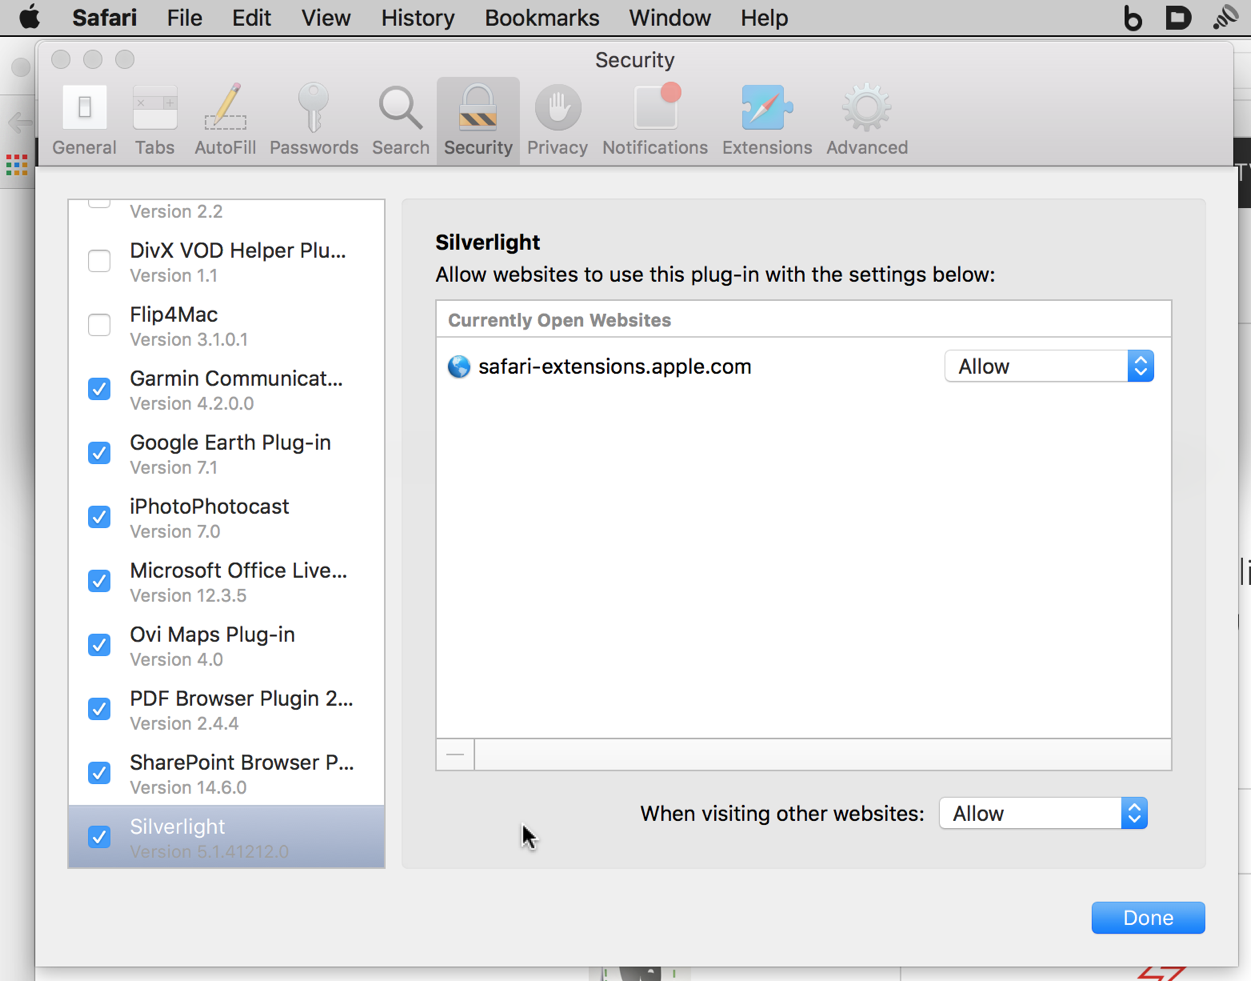
Task: Select the SharePoint Browser P... row
Action: [x=226, y=773]
